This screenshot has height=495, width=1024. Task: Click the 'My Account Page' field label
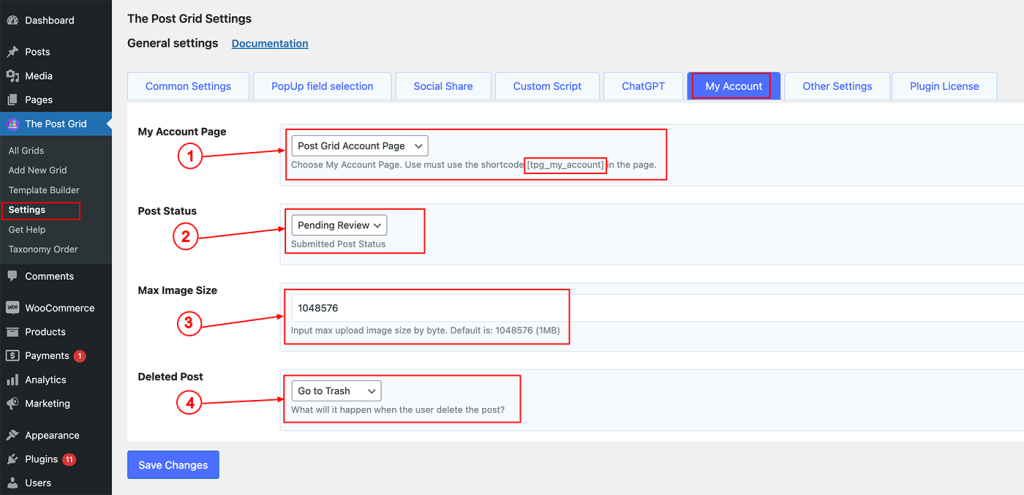click(x=182, y=131)
